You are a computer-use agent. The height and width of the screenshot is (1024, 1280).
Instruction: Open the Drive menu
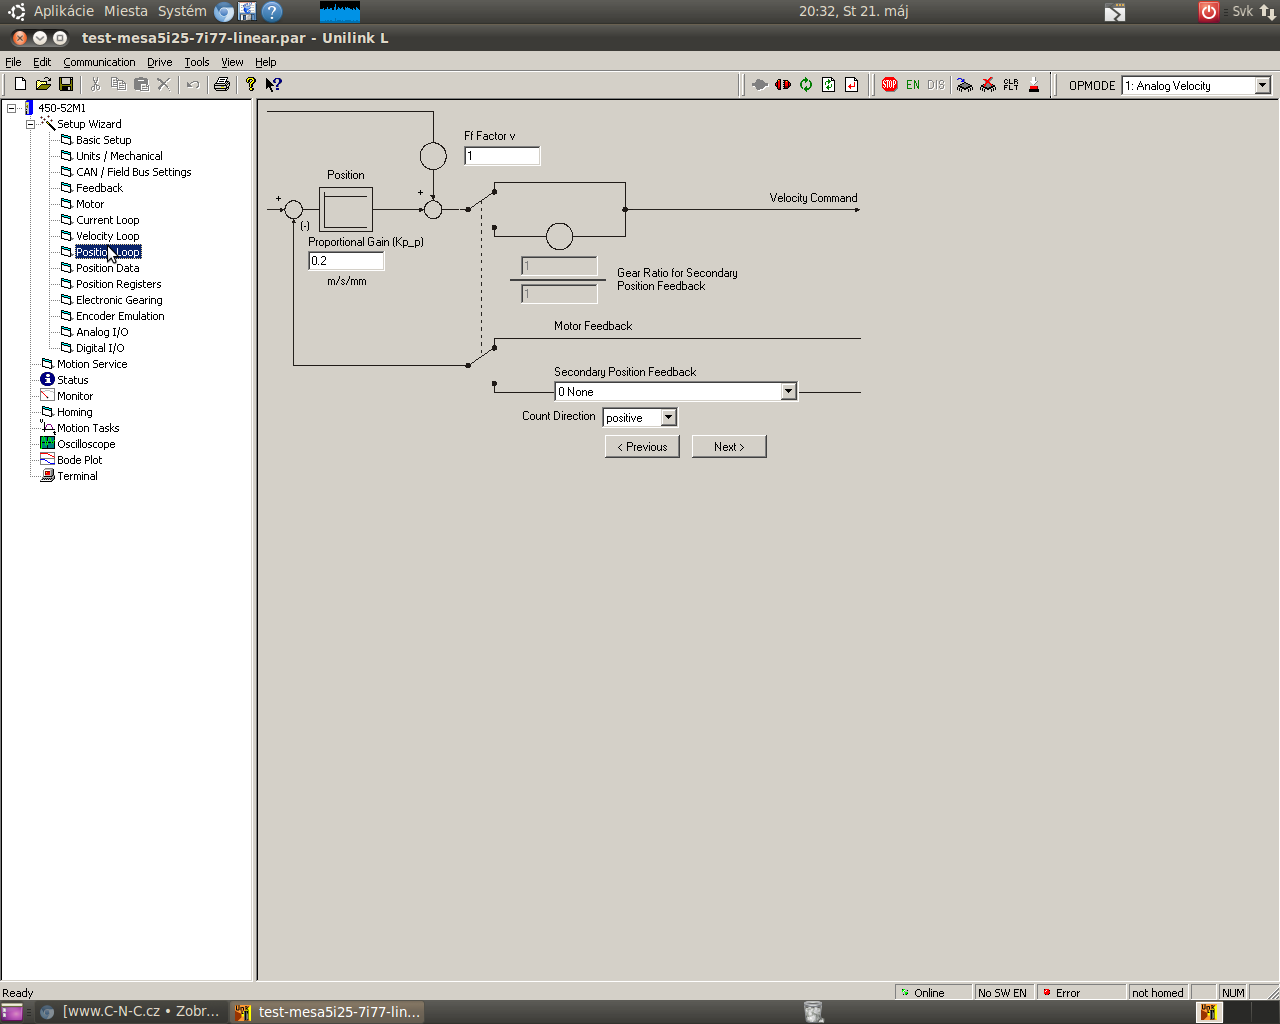pos(160,62)
